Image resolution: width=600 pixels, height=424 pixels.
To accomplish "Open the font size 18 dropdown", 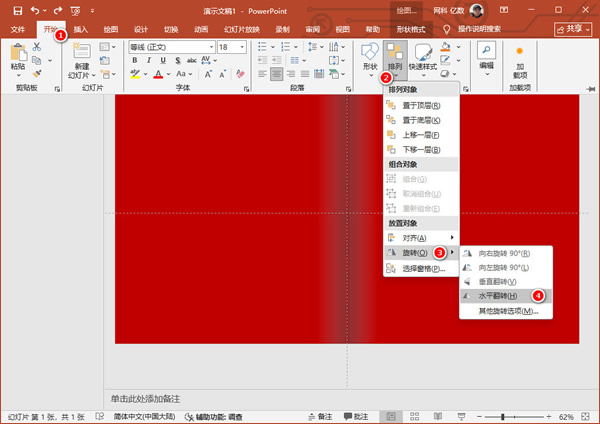I will (241, 47).
